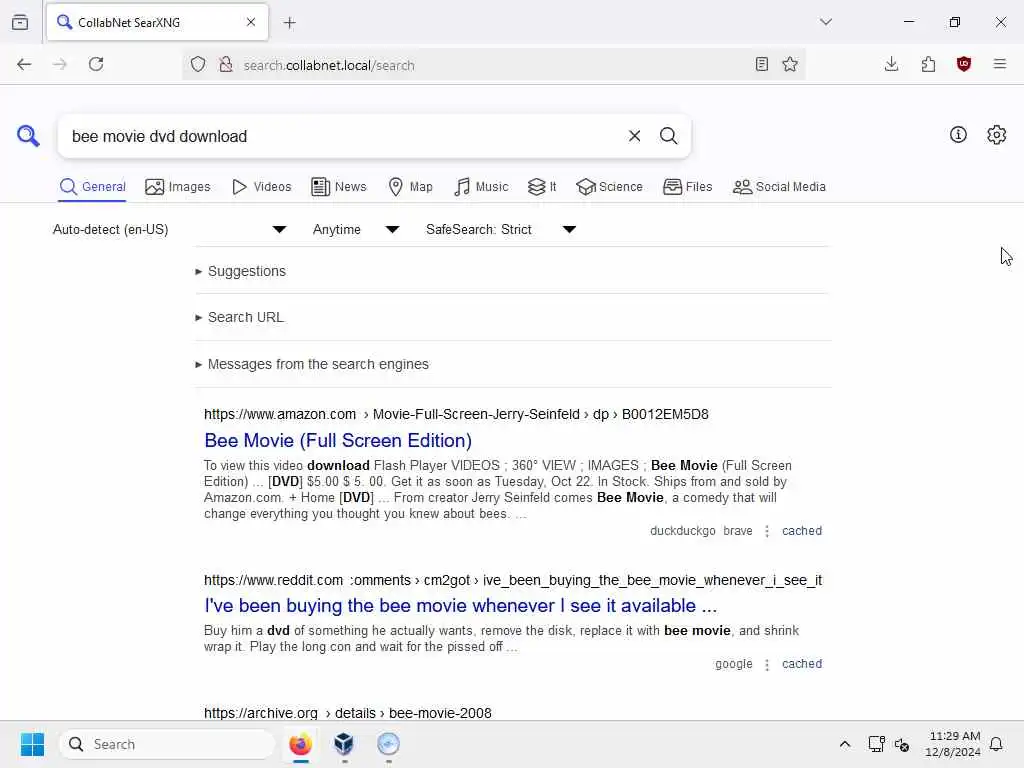Open the About info icon

(x=958, y=135)
